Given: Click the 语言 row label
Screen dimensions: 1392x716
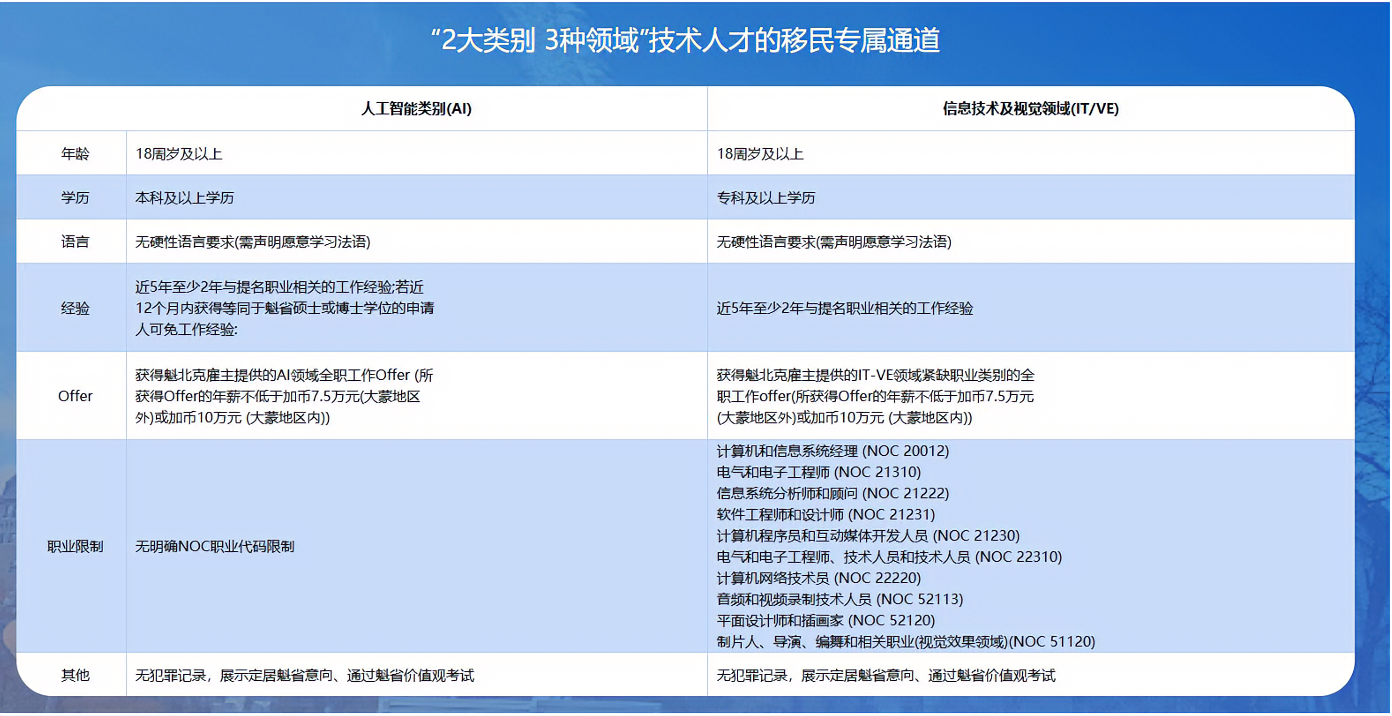Looking at the screenshot, I should pyautogui.click(x=75, y=242).
